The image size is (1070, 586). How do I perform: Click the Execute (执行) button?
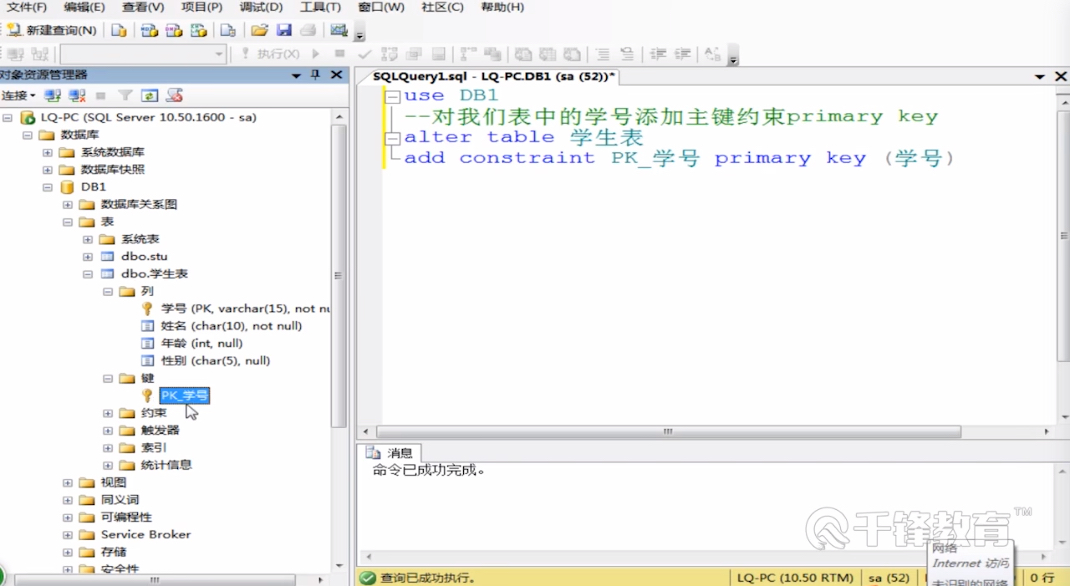click(270, 54)
